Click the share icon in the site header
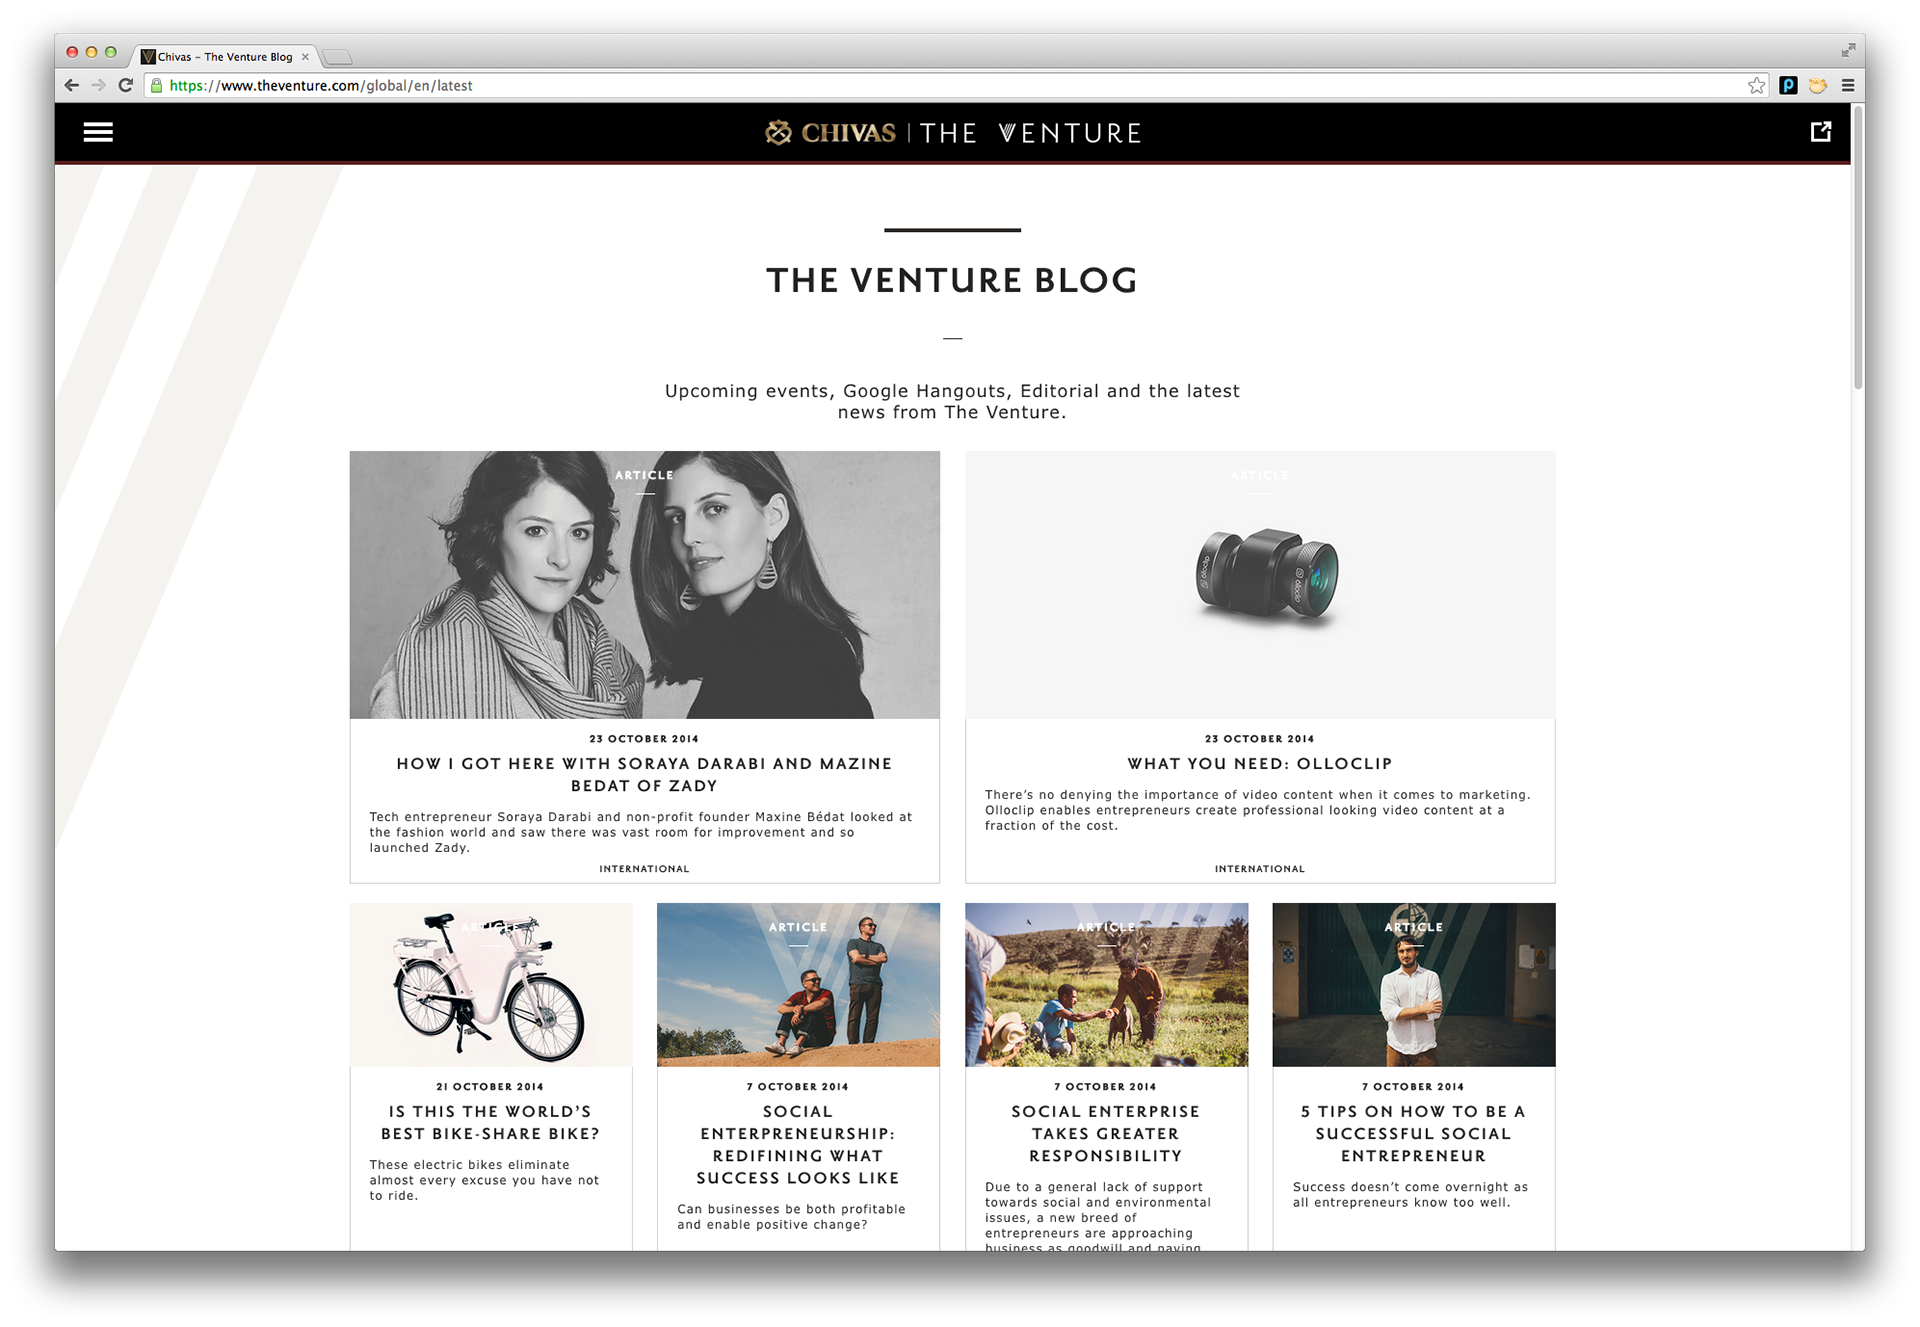Image resolution: width=1920 pixels, height=1327 pixels. coord(1821,131)
